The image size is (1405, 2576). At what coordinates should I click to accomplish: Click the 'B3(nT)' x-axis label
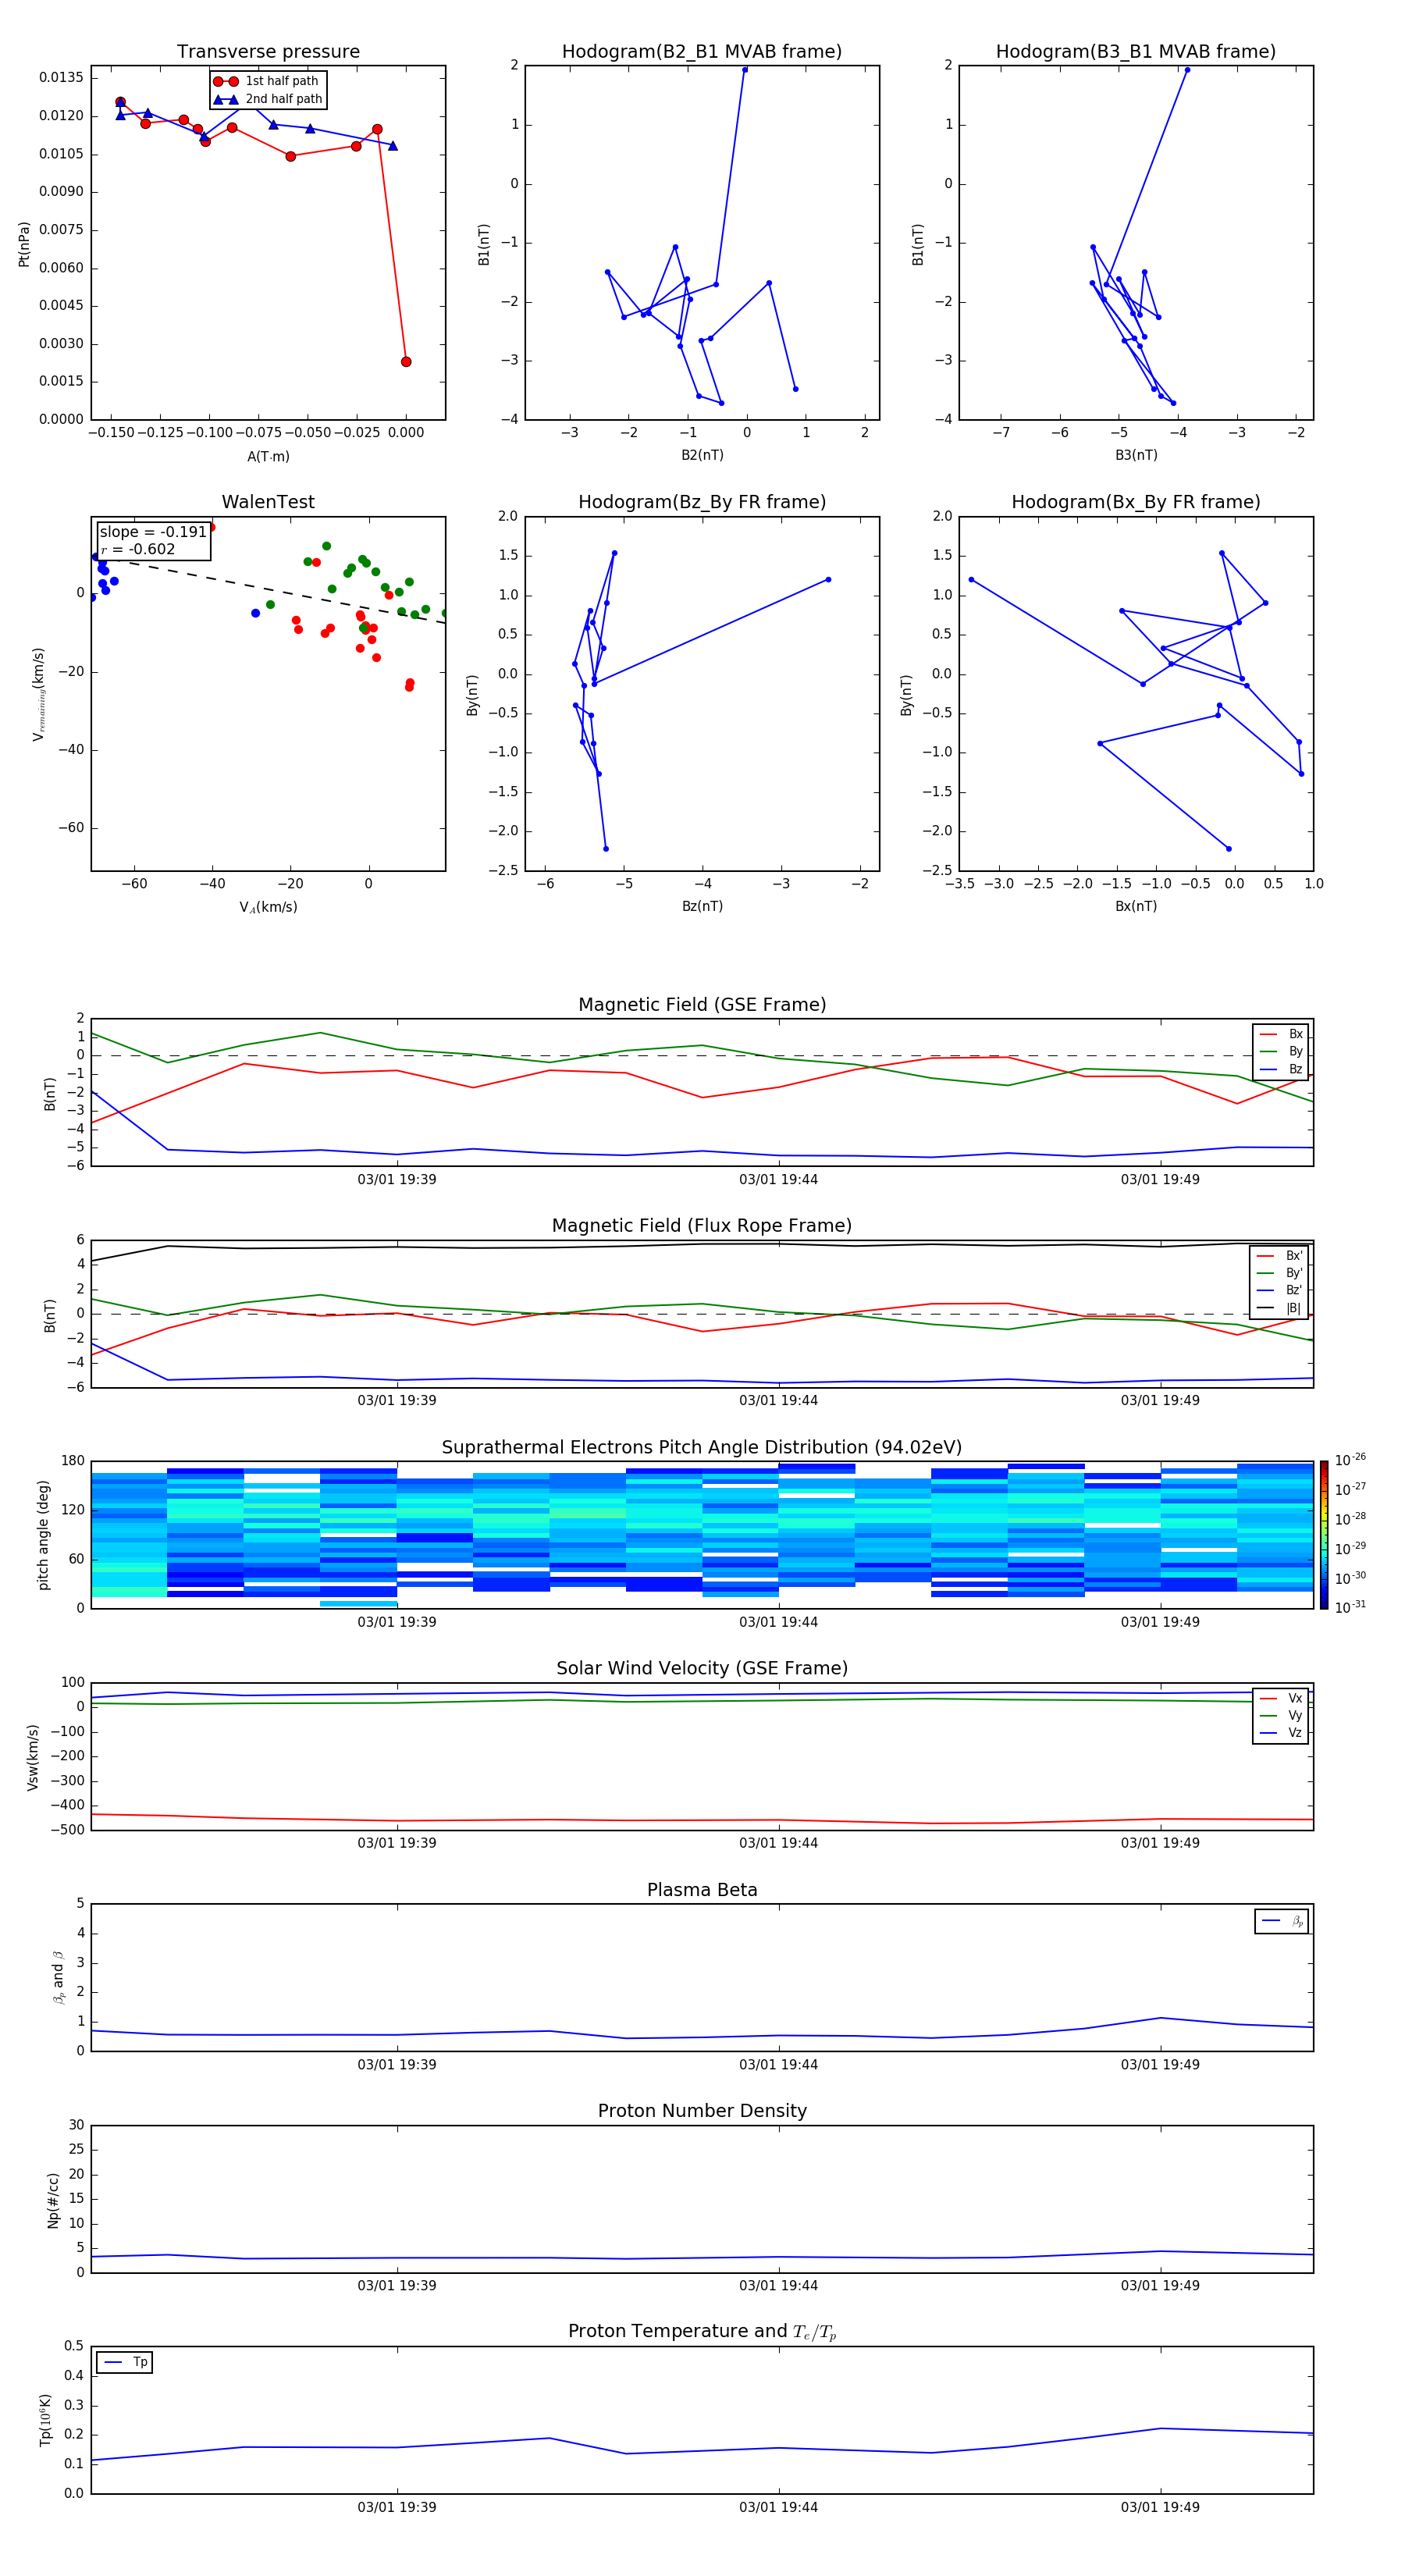[x=1136, y=455]
